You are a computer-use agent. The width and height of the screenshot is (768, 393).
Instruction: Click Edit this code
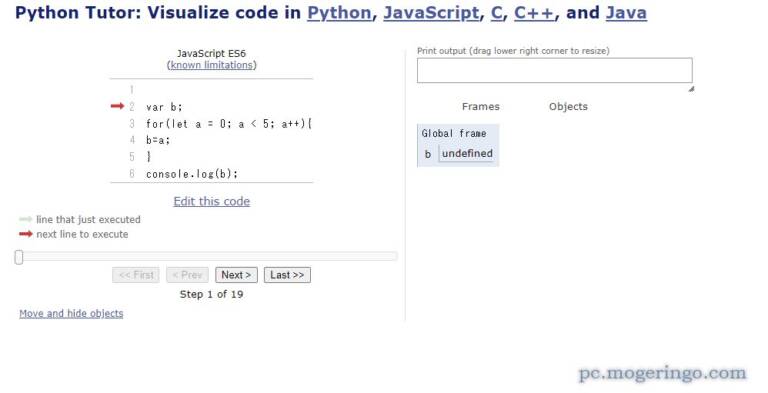pos(212,201)
